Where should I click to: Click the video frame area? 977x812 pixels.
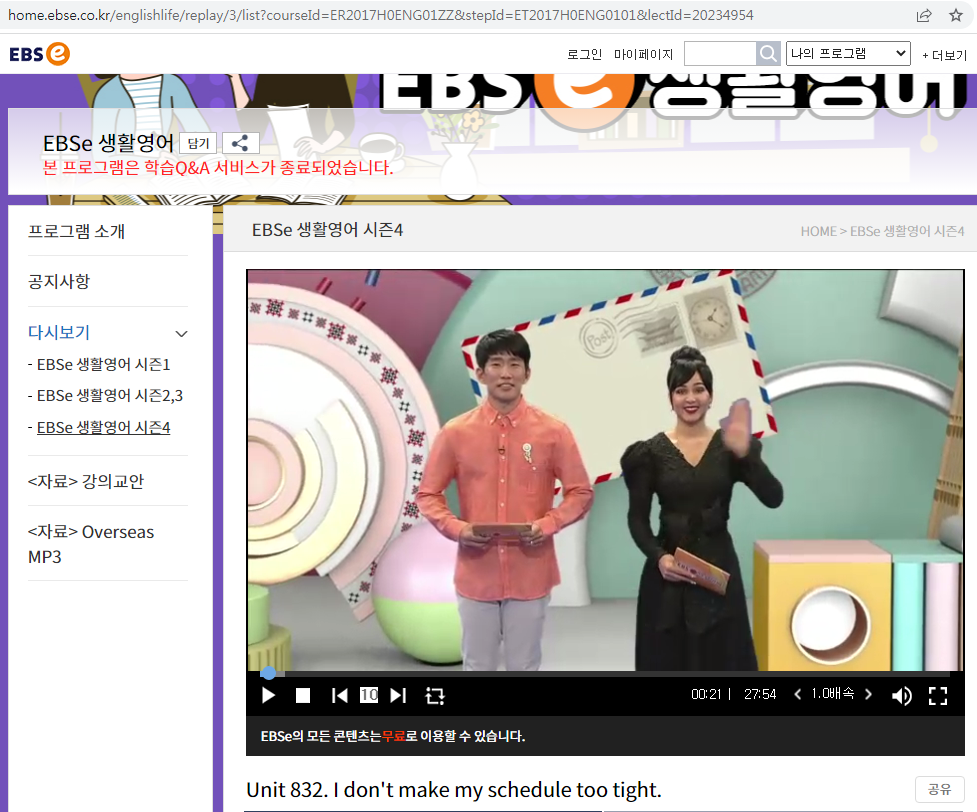(x=605, y=470)
